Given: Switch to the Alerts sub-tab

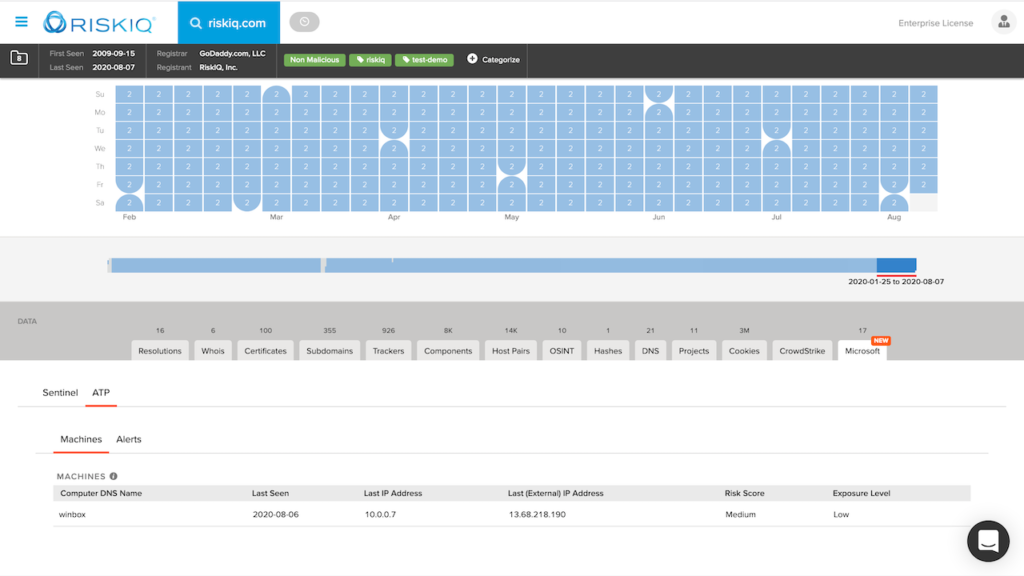Looking at the screenshot, I should click(129, 440).
